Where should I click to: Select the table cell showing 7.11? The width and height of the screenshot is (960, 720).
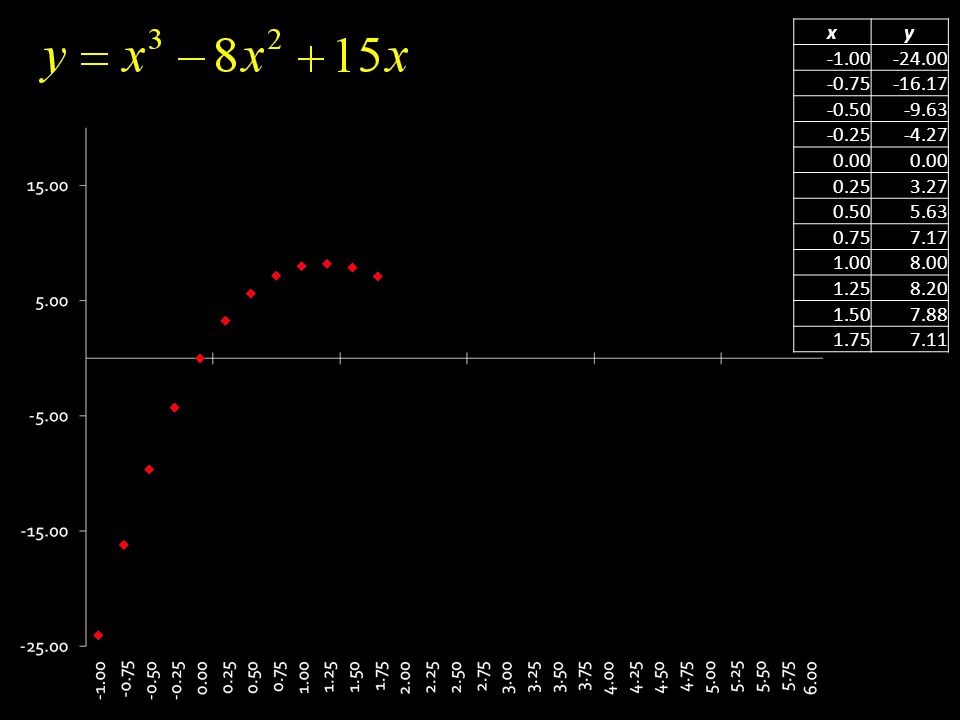(x=910, y=339)
